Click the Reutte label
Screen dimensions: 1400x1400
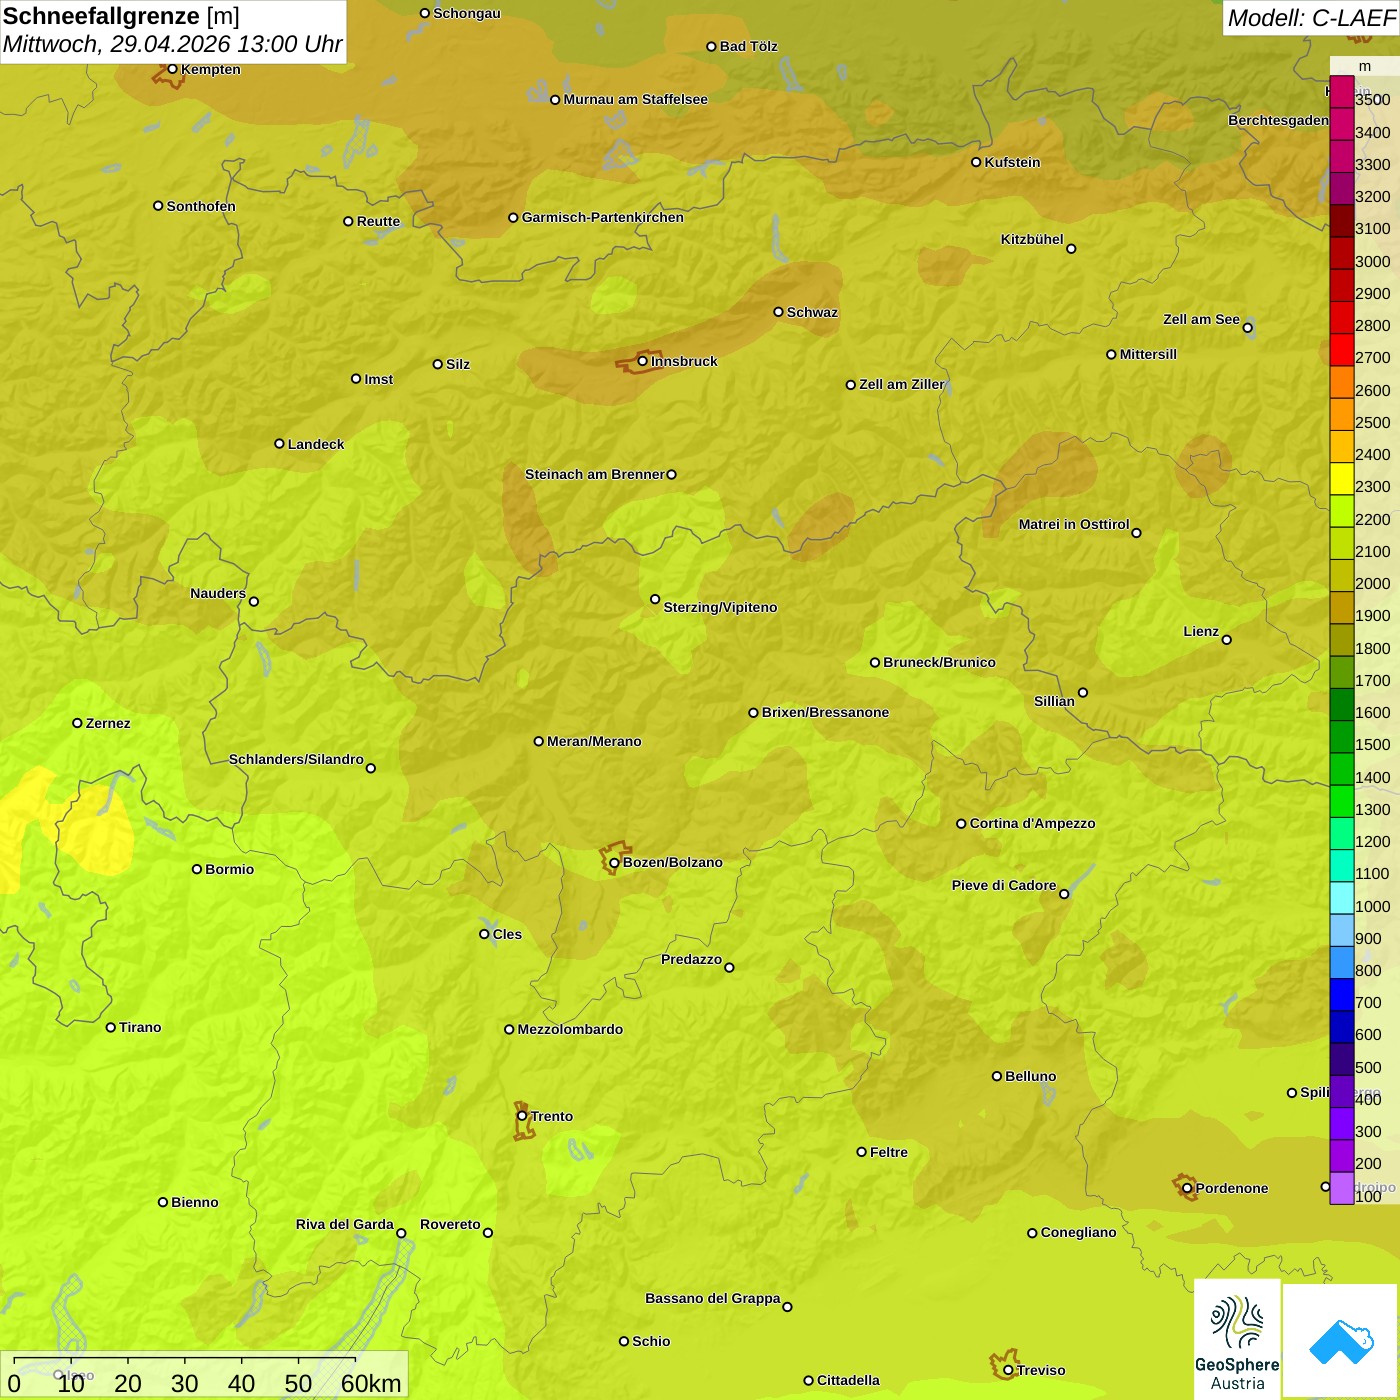[x=378, y=221]
